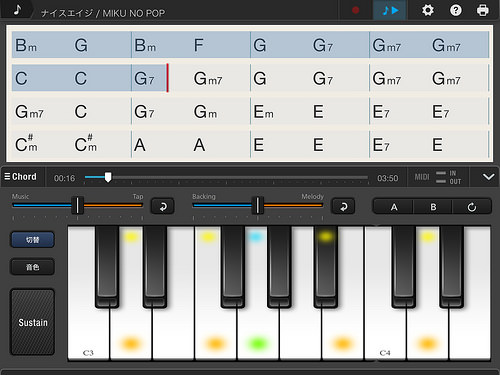Tap the blue note play icon

point(390,10)
